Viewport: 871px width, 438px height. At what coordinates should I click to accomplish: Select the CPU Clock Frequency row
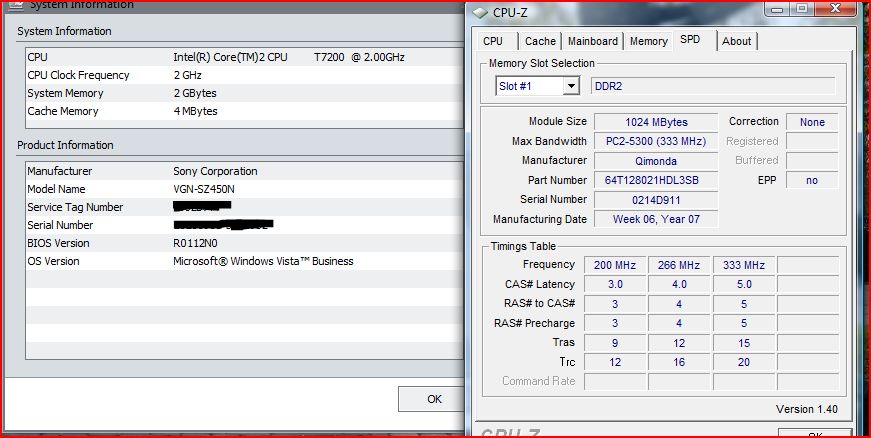tap(244, 75)
